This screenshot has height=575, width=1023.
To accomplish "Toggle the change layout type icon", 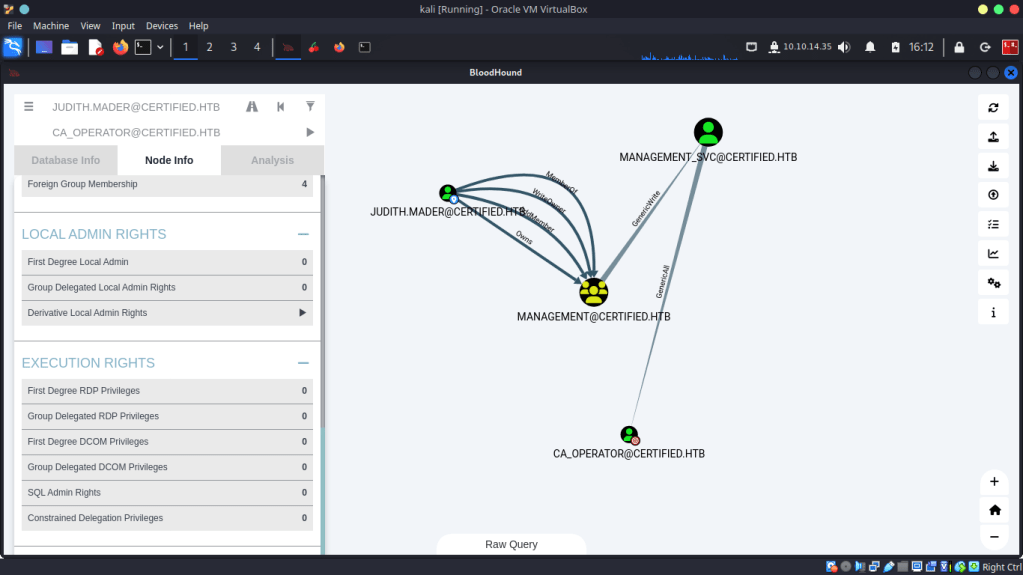I will click(993, 254).
